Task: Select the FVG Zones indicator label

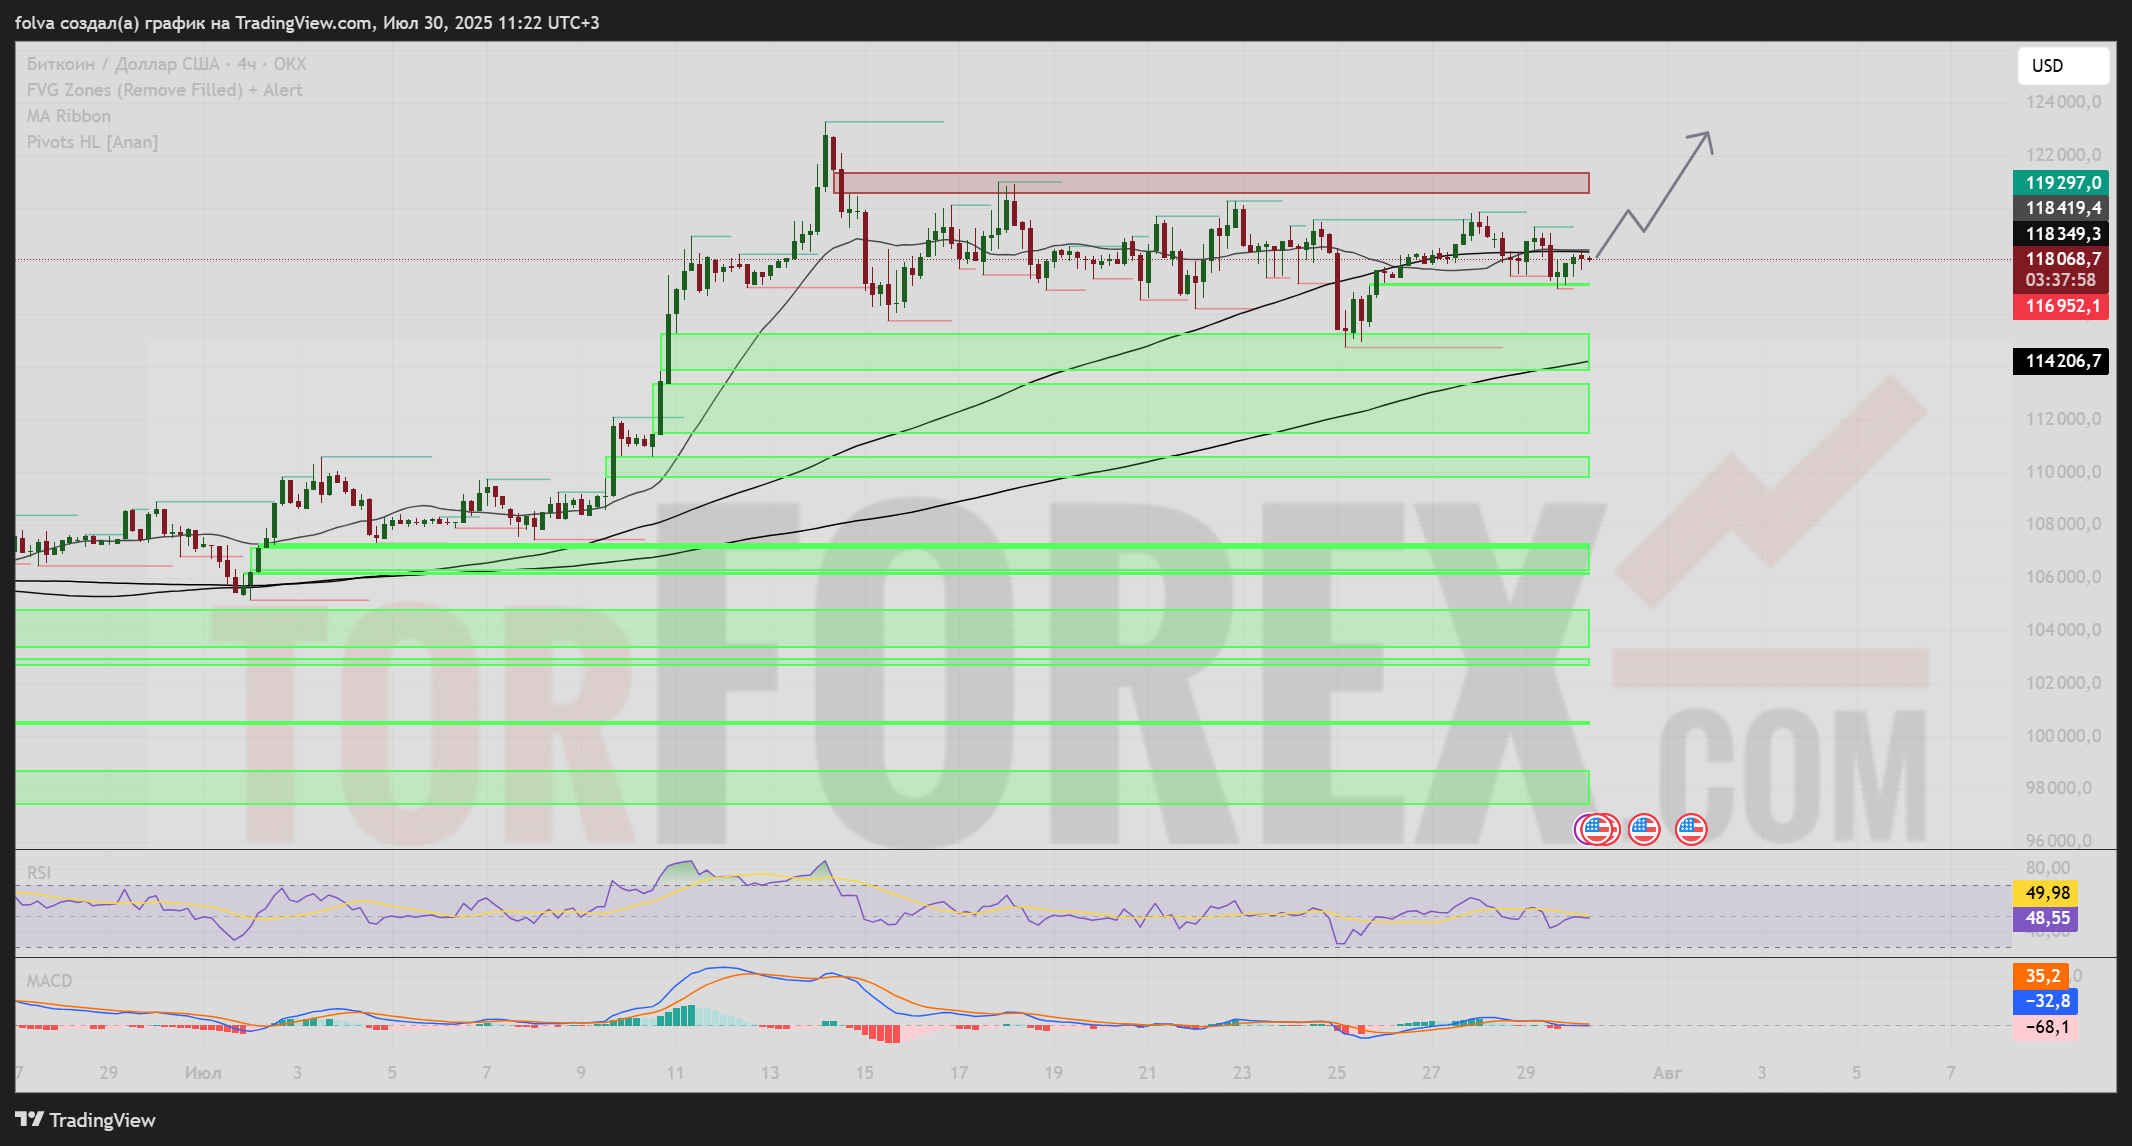Action: coord(164,90)
